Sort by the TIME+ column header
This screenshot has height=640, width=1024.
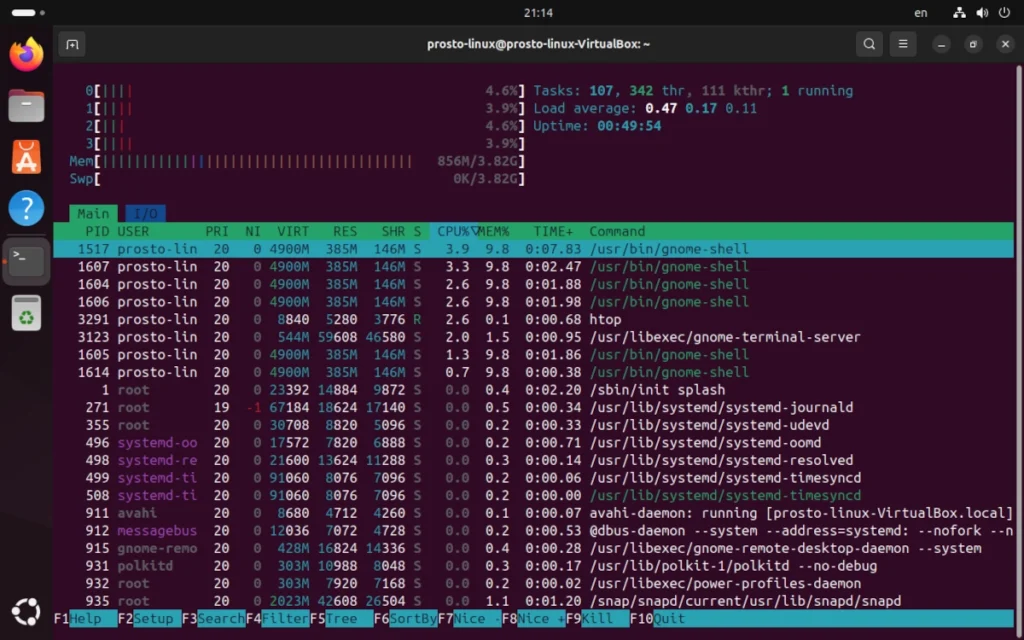click(553, 231)
